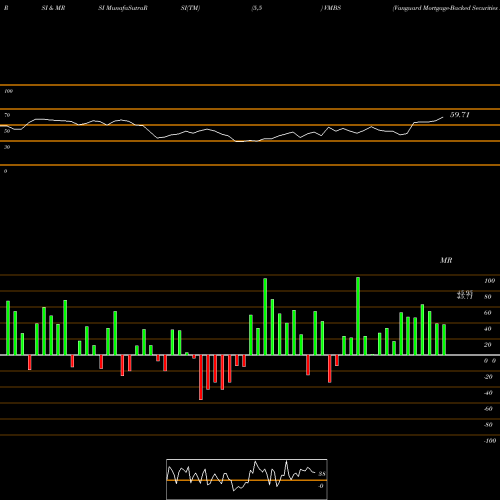500x500 pixels.
Task: Open the mini RSI preview chart at bottom
Action: click(247, 479)
